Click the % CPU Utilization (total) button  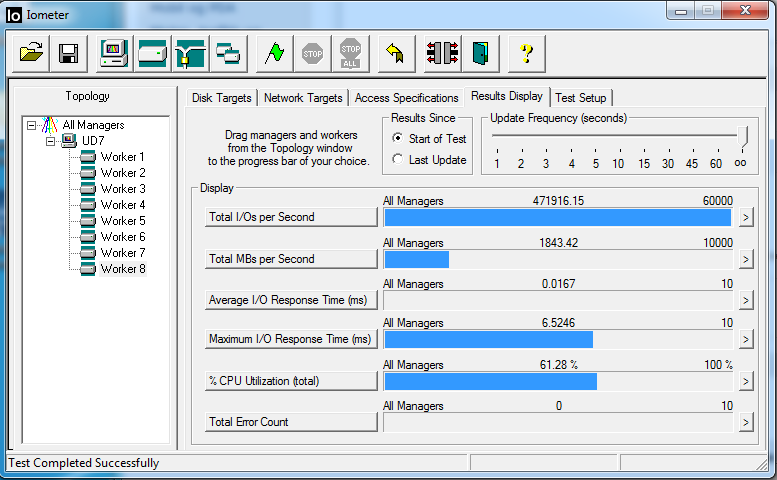291,381
